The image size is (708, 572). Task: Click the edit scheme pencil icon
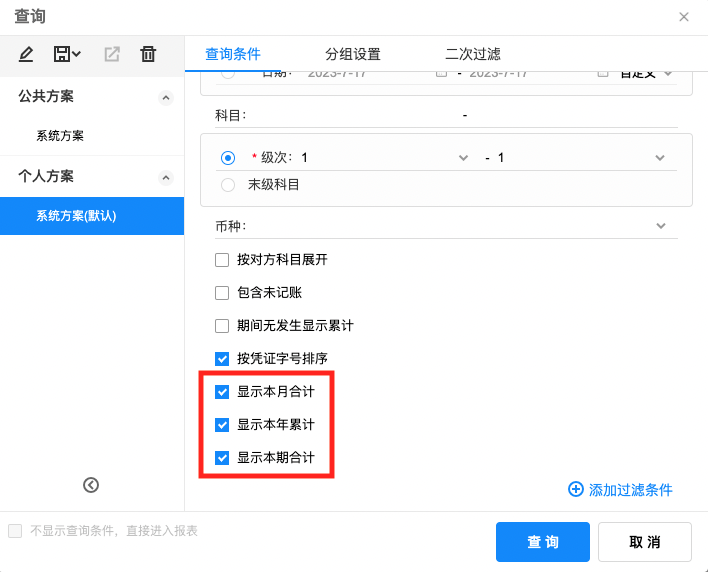point(26,54)
